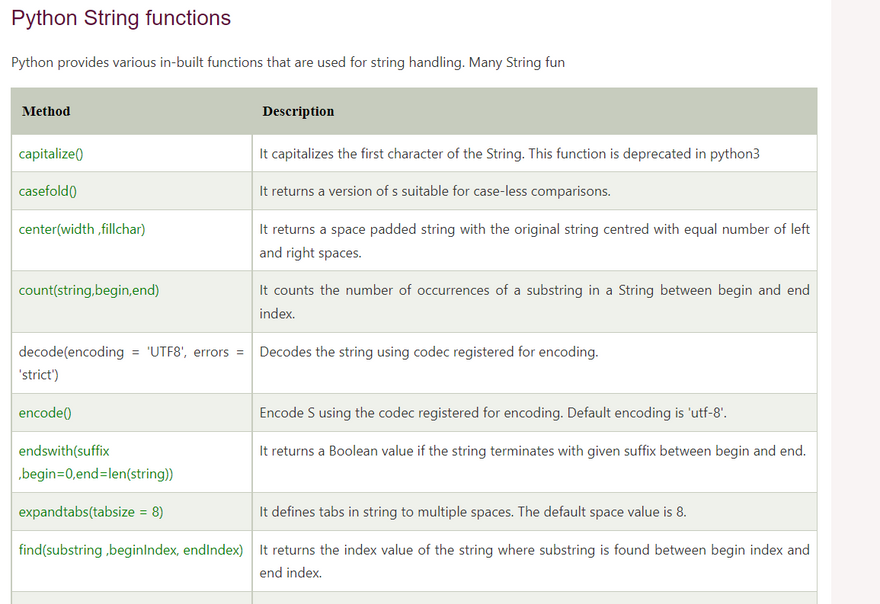Click the "Decodes the string using codec" description
The image size is (880, 604).
428,352
